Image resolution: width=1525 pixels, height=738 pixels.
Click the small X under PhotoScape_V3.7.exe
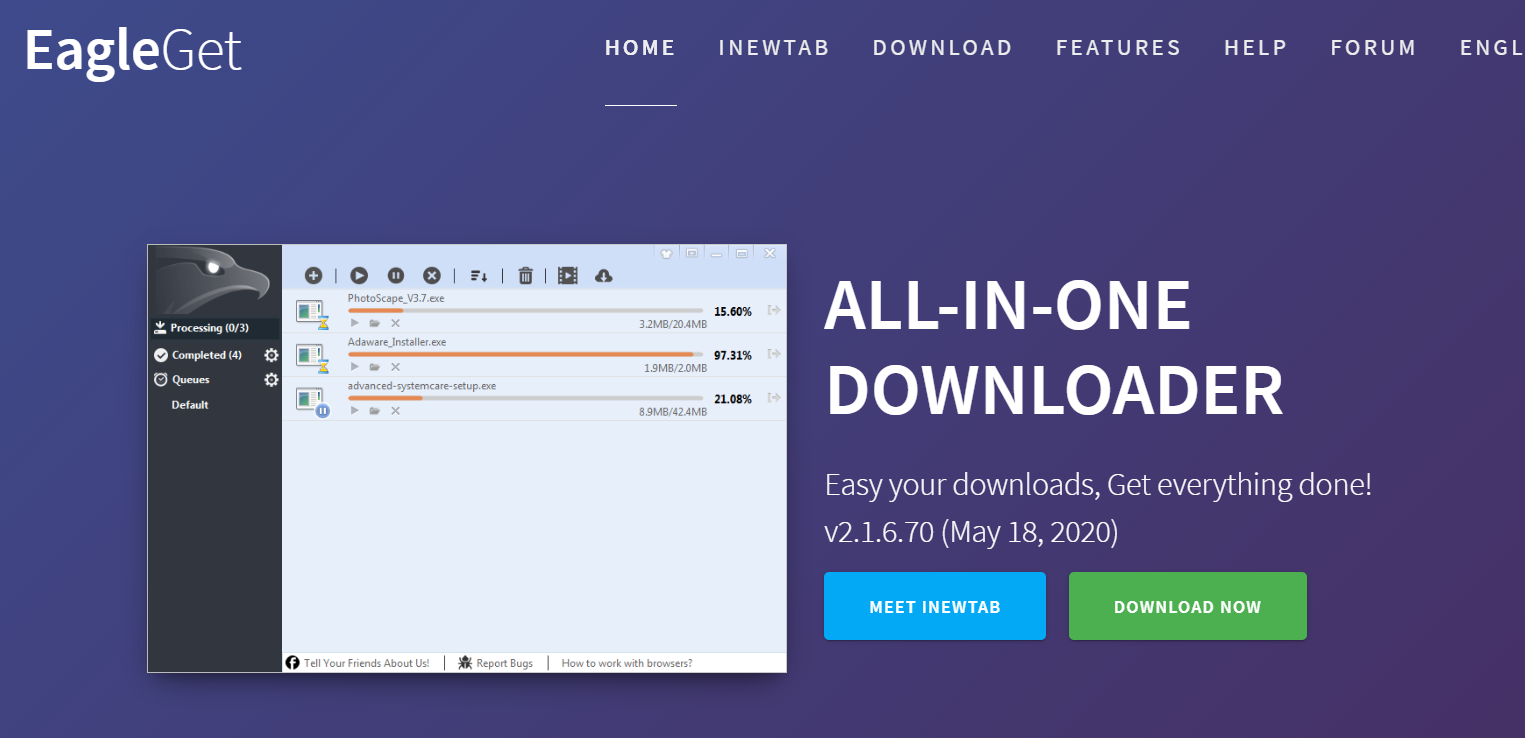(x=395, y=323)
